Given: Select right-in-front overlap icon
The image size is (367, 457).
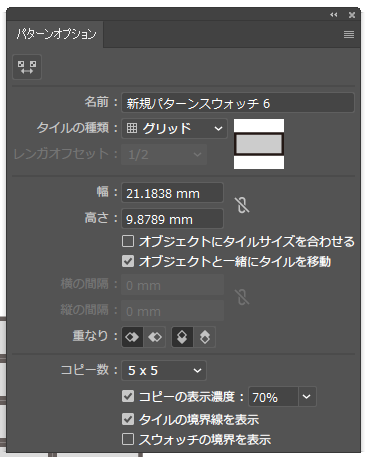Looking at the screenshot, I should point(155,337).
